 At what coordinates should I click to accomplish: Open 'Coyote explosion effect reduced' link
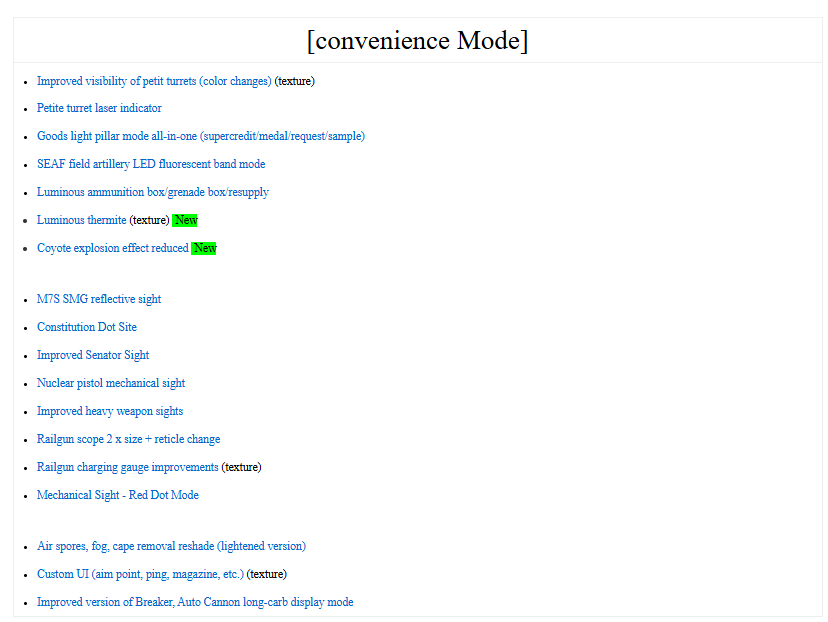point(112,248)
